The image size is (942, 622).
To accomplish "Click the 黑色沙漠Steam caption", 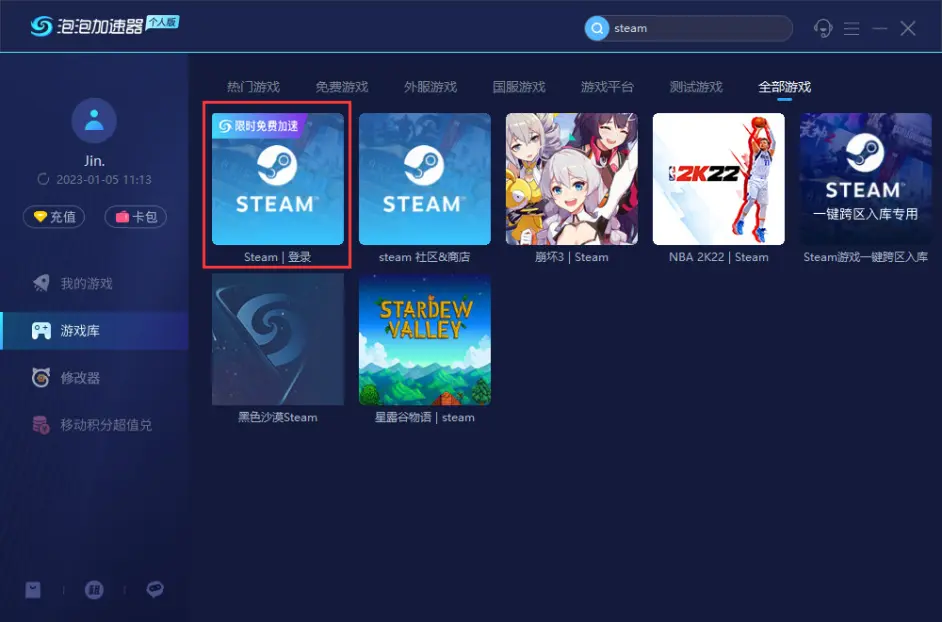I will click(278, 417).
